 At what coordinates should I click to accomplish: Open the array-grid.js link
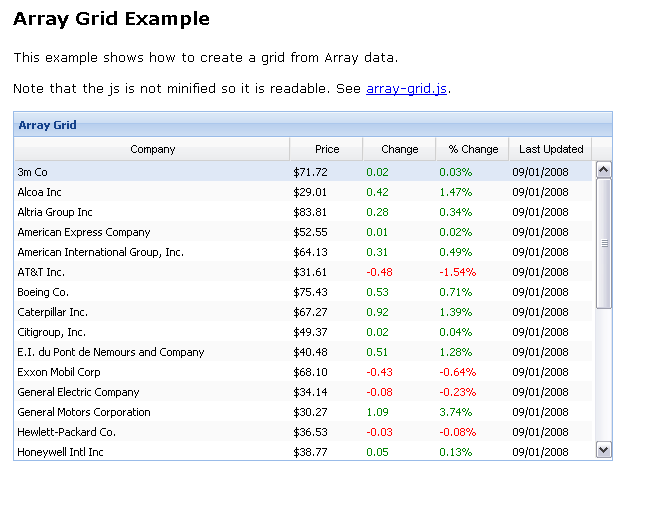(x=407, y=89)
